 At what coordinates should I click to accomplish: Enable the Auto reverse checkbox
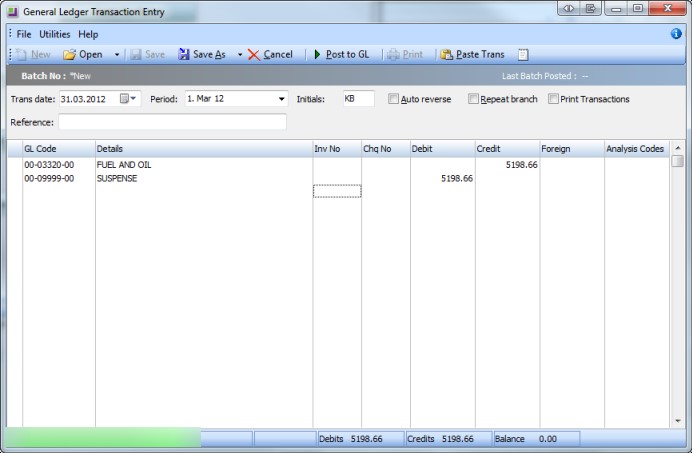[x=393, y=99]
